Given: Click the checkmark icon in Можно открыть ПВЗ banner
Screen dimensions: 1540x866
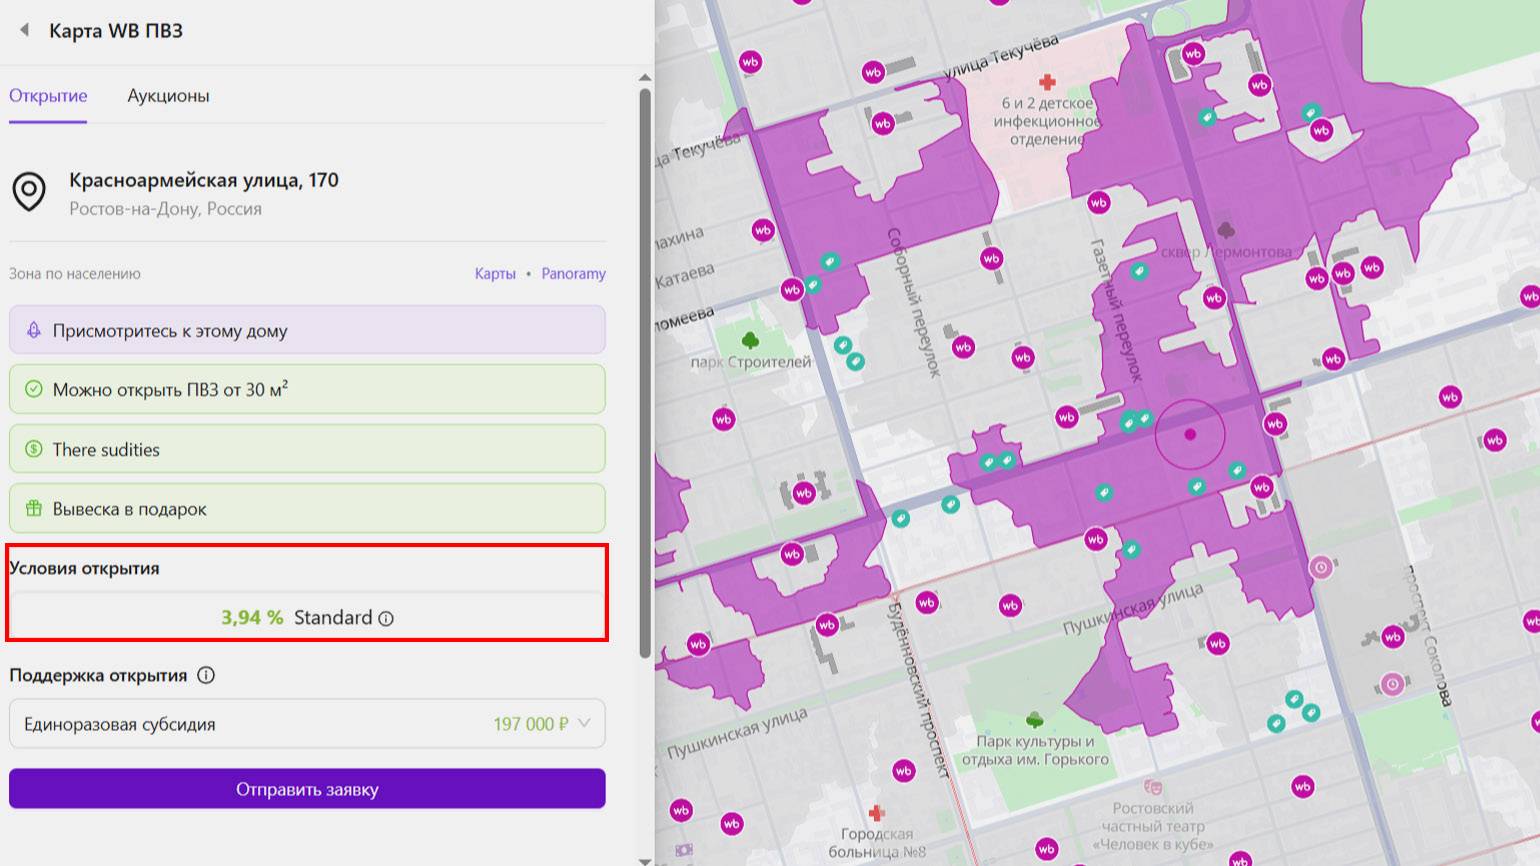Looking at the screenshot, I should 33,389.
